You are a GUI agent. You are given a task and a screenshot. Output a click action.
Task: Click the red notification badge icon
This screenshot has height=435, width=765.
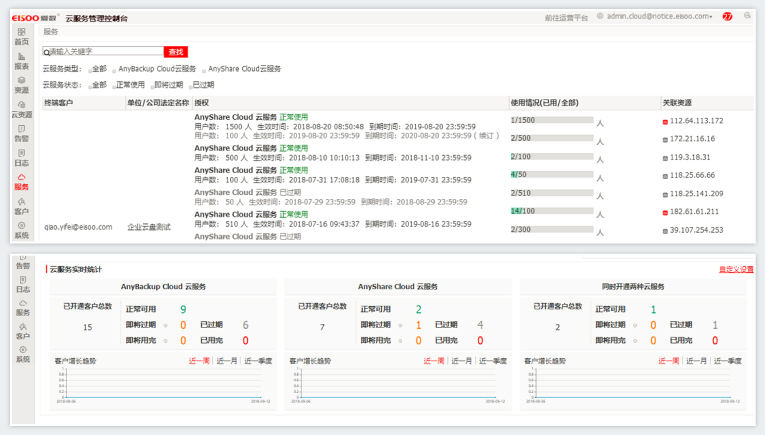pyautogui.click(x=727, y=17)
